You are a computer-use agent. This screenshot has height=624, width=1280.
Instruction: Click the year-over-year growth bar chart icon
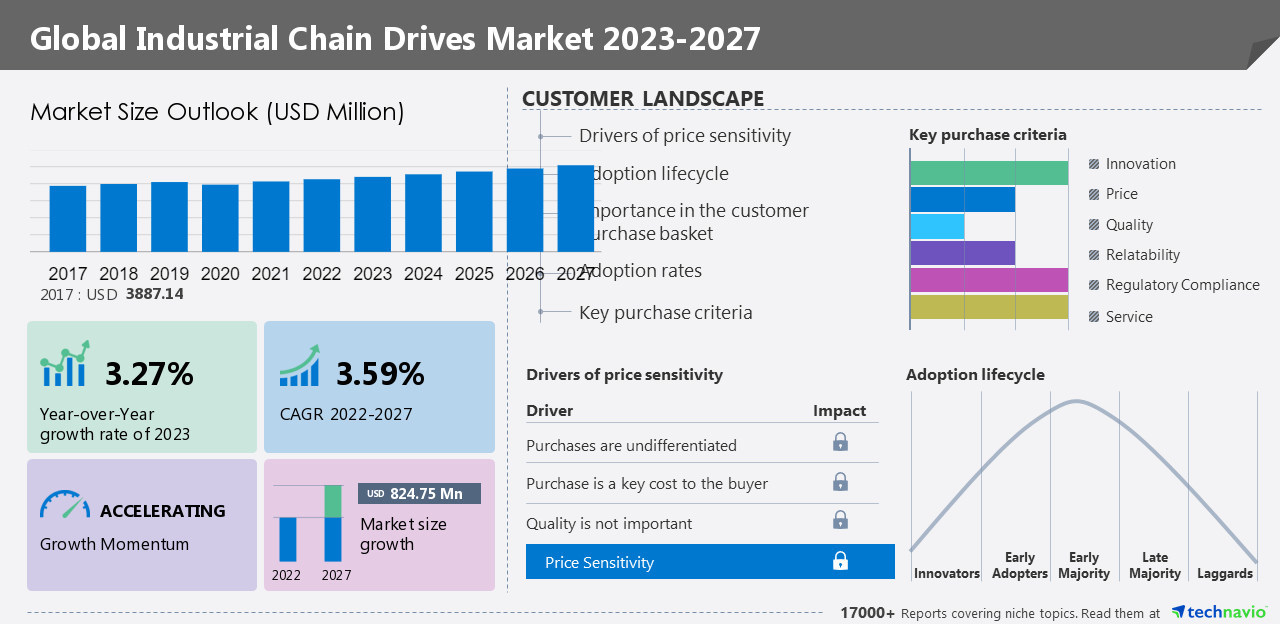pos(65,364)
